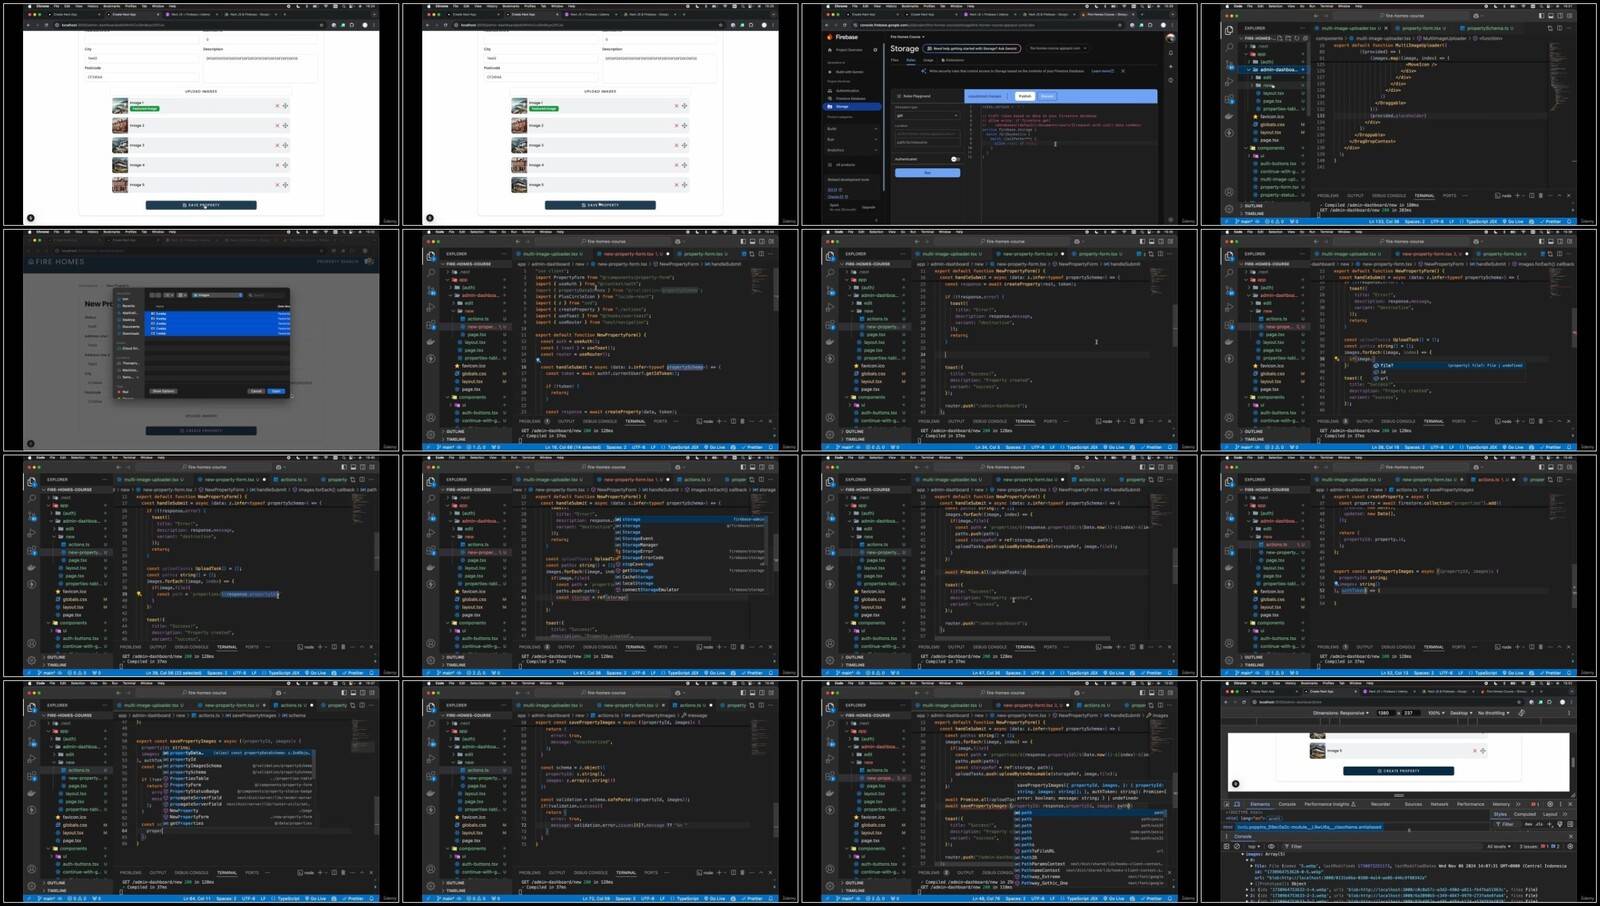The width and height of the screenshot is (1600, 906).
Task: Toggle the Authenticated switch in Rules Playground
Action: 955,159
